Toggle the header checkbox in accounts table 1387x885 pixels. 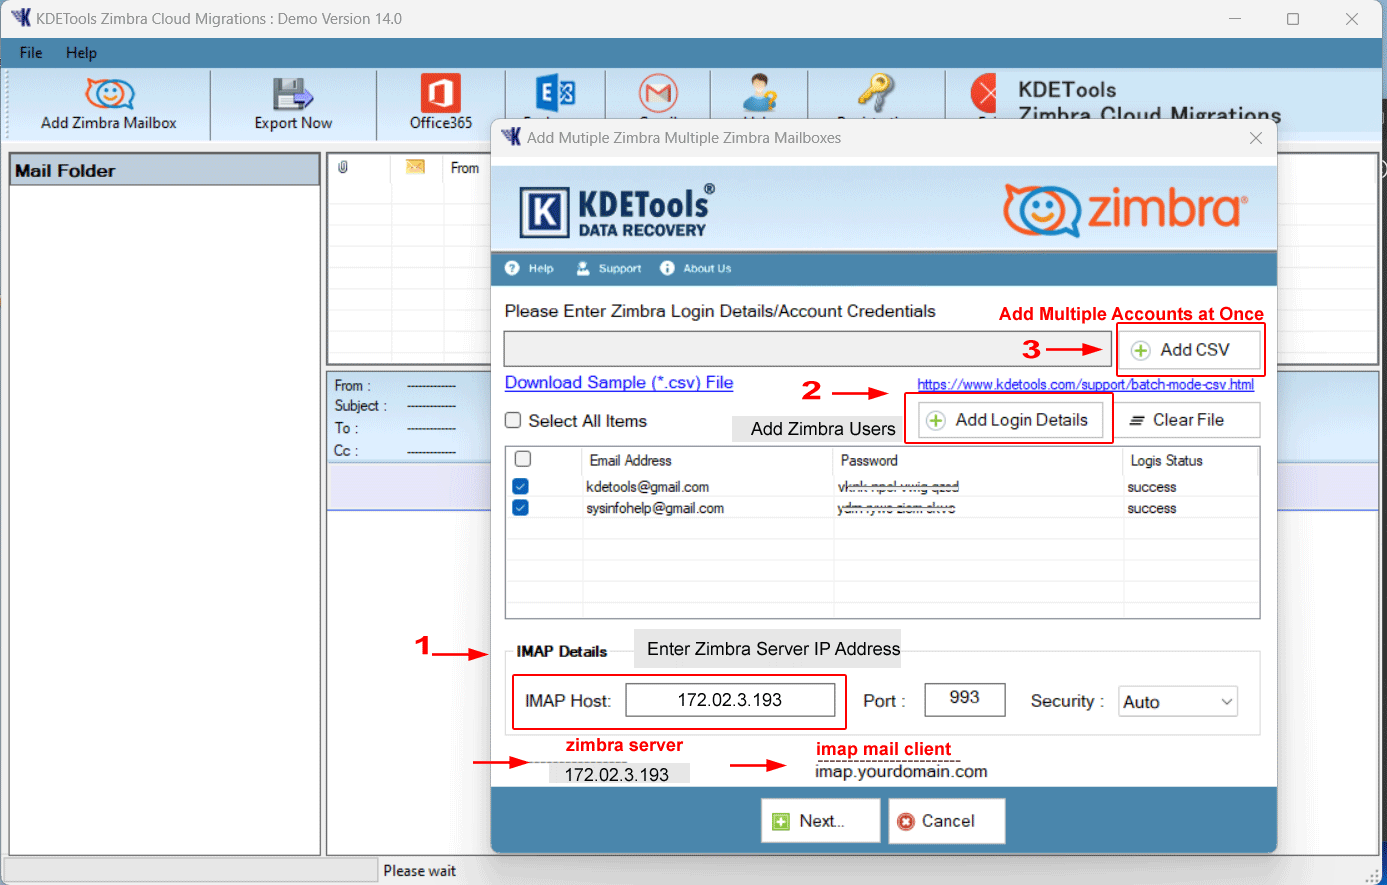coord(522,460)
